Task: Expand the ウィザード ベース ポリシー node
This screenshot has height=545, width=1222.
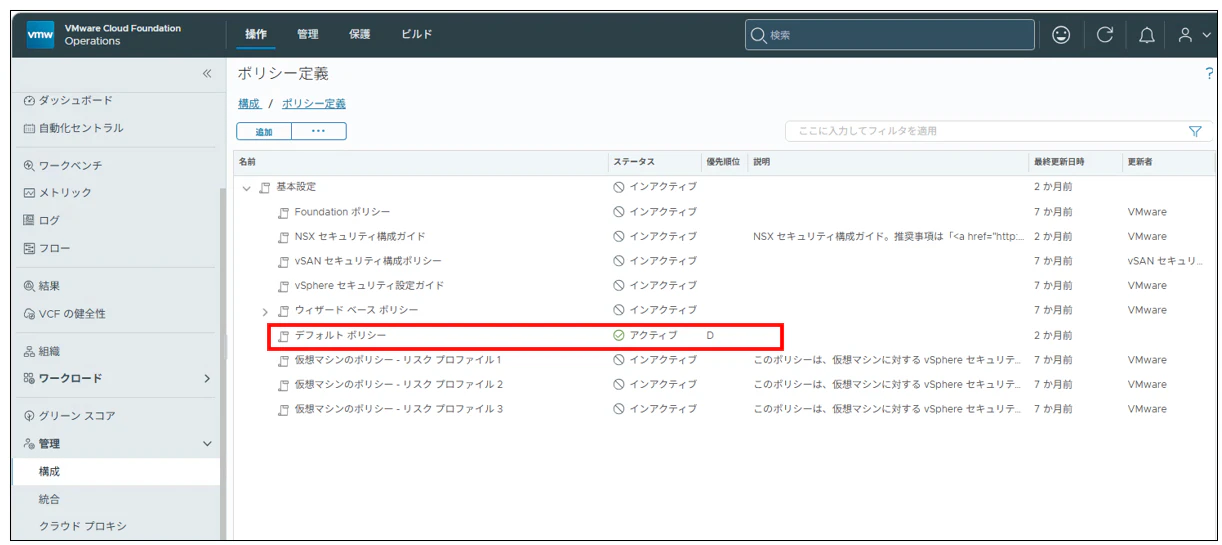Action: 265,311
